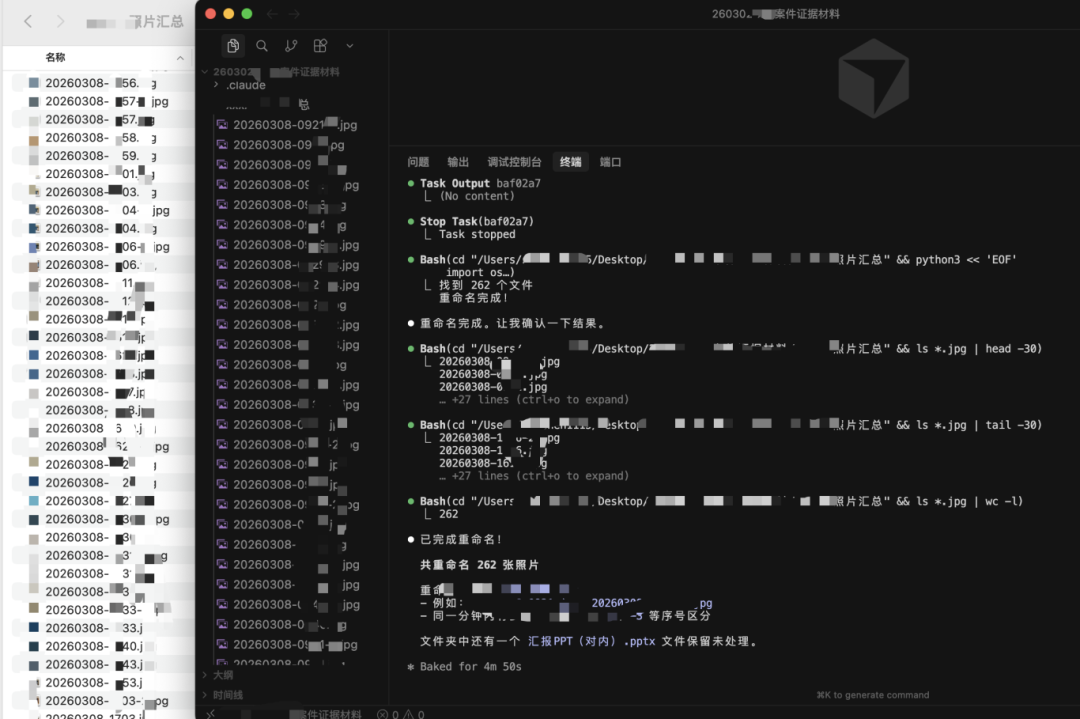
Task: Switch to the 输出 panel tab
Action: 458,162
